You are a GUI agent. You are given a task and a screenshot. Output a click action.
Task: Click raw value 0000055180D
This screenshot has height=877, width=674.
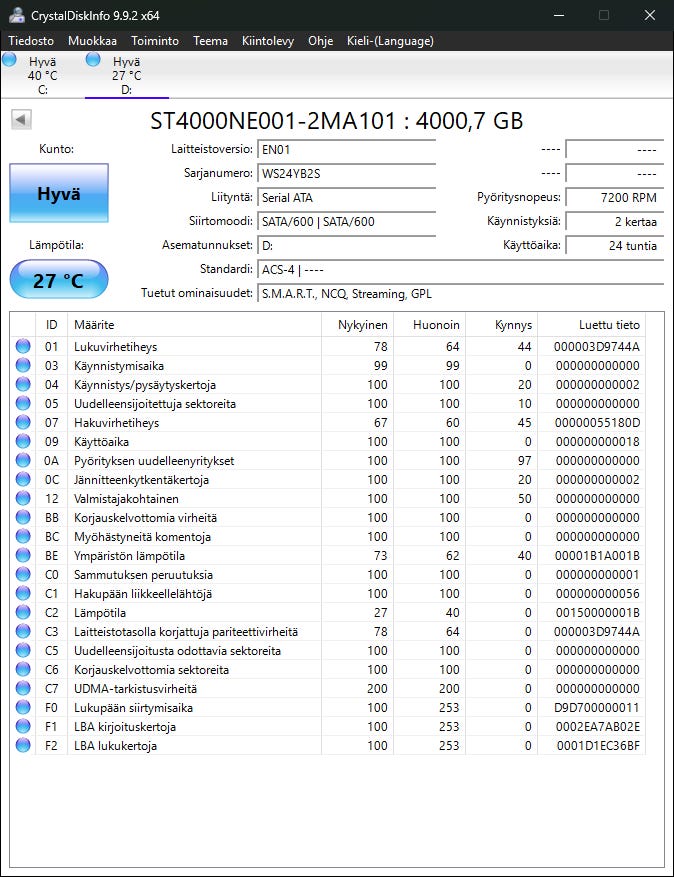pos(597,423)
